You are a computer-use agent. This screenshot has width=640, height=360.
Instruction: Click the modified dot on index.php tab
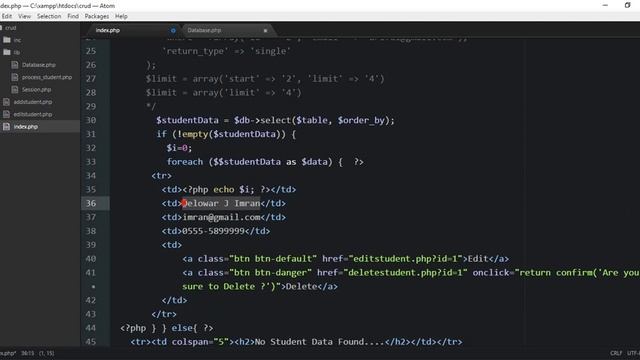173,30
